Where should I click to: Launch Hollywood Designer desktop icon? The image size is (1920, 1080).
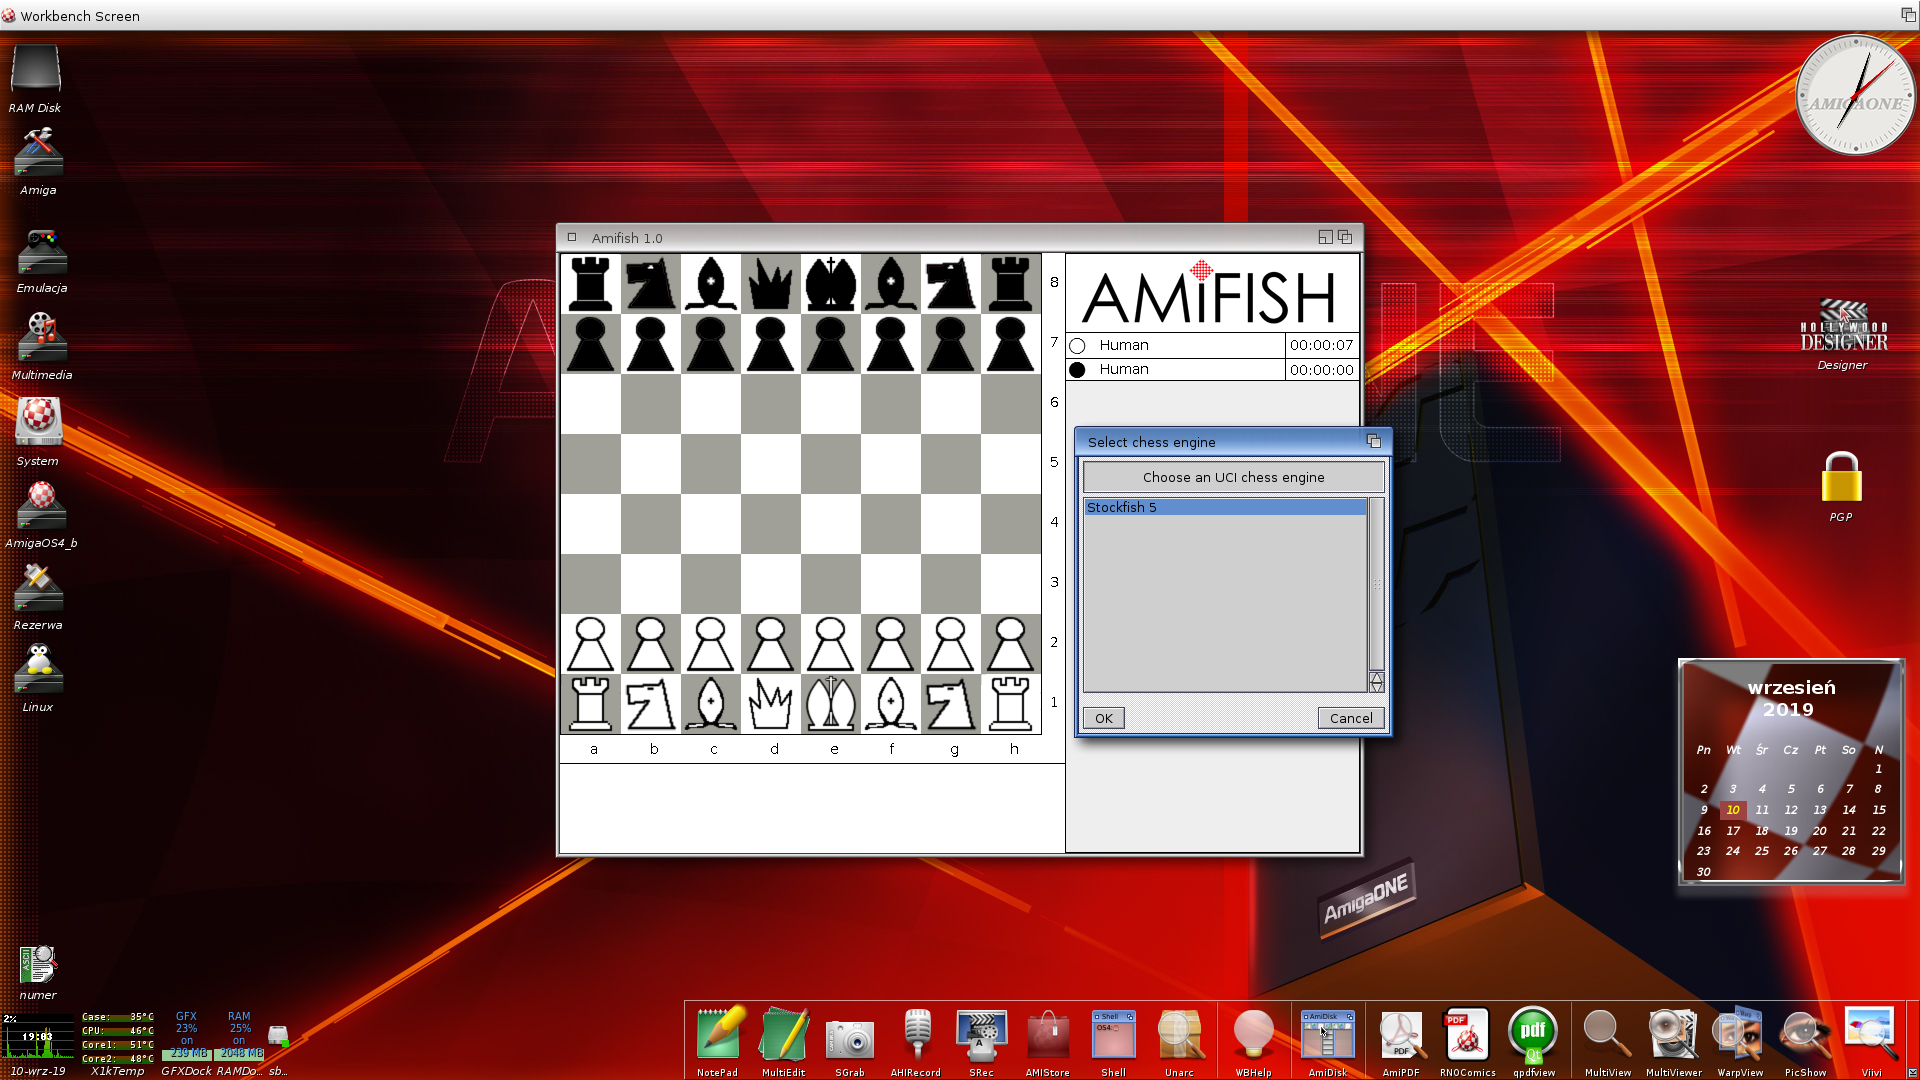tap(1843, 334)
